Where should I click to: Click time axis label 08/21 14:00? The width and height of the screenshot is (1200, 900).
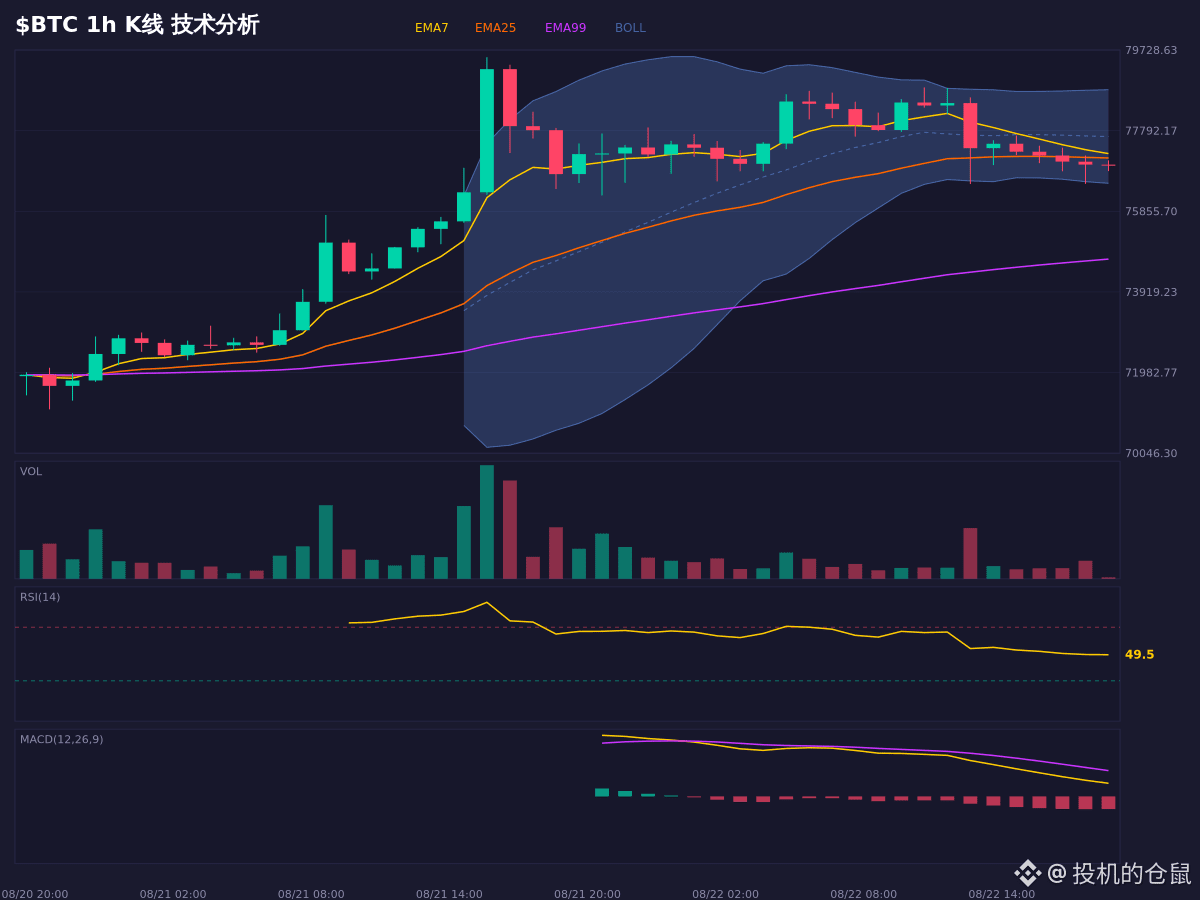click(449, 894)
